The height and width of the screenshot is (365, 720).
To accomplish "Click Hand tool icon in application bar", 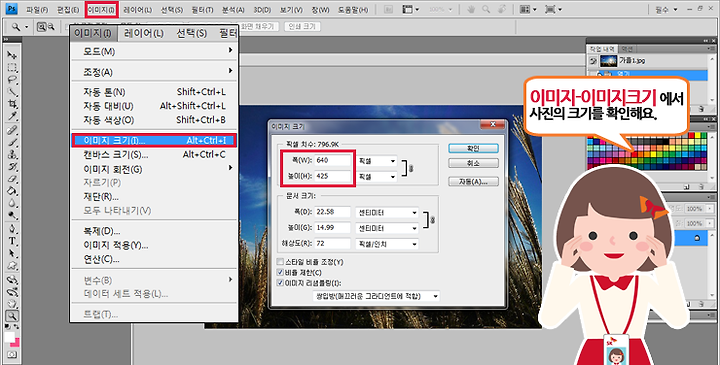I will 471,9.
